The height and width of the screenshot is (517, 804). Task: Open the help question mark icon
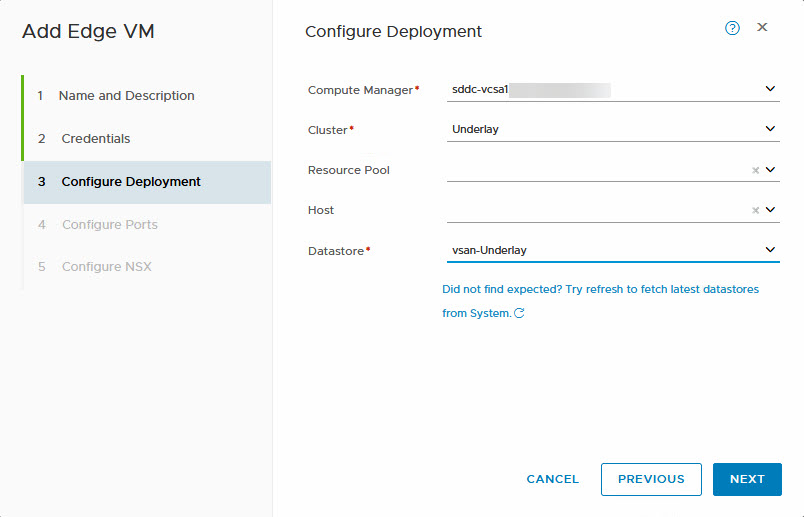732,28
